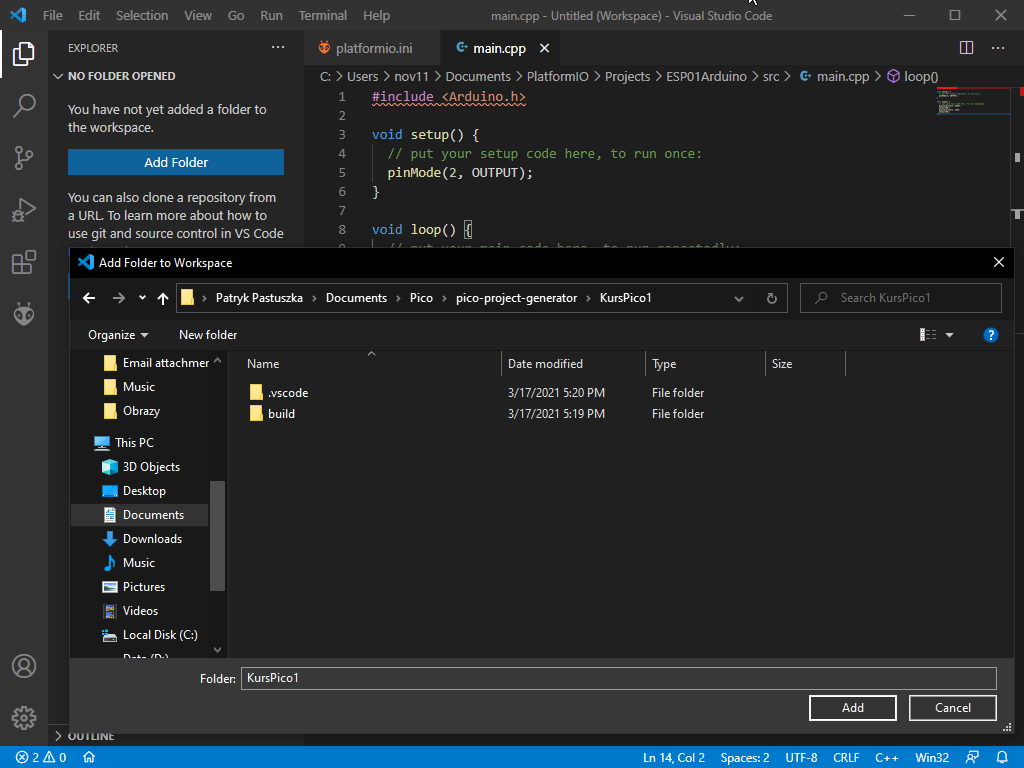Screen dimensions: 1024x768
Task: Click the UTF-8 encoding status entry
Action: pyautogui.click(x=801, y=758)
